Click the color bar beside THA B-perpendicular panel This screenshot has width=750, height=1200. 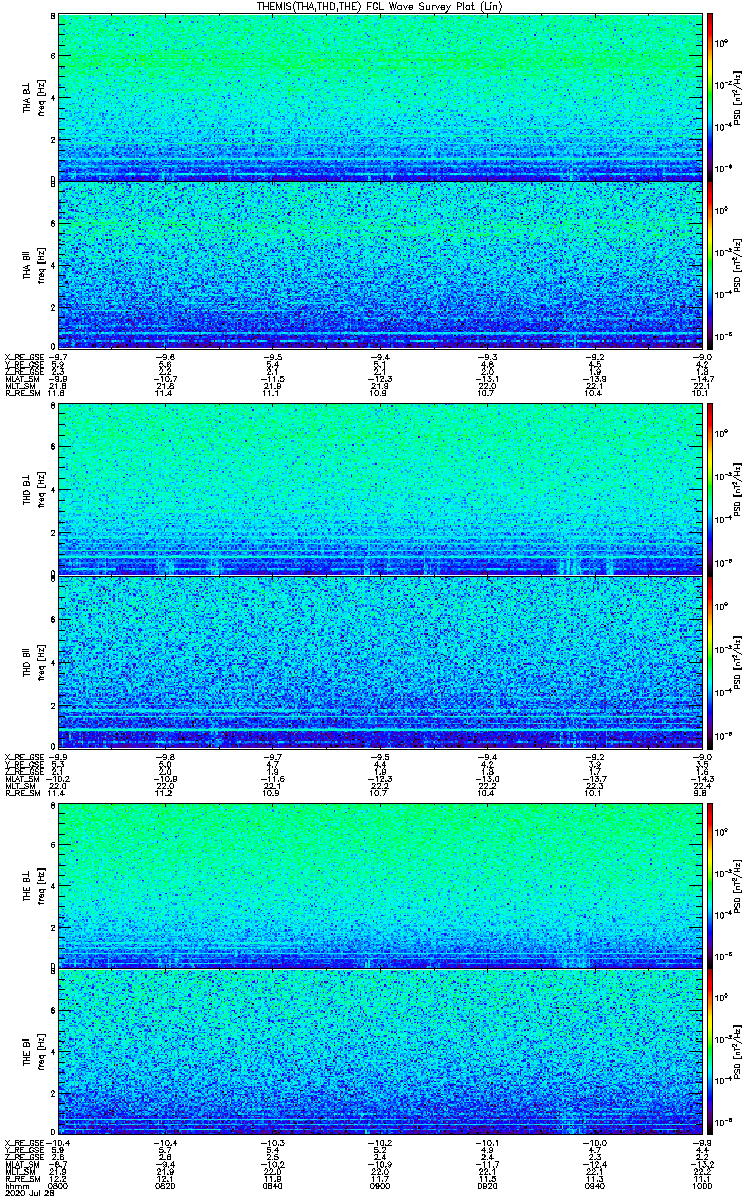click(711, 97)
